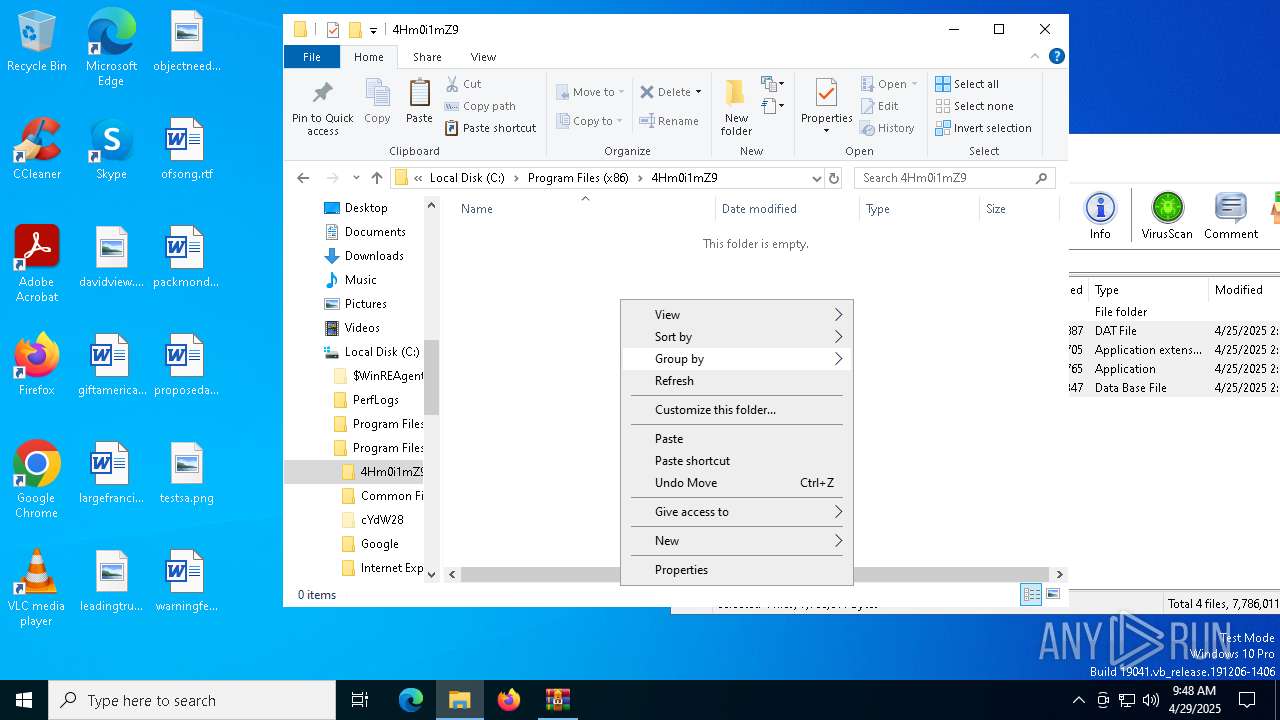Select Copy path in ribbon
This screenshot has height=720, width=1280.
pos(480,106)
